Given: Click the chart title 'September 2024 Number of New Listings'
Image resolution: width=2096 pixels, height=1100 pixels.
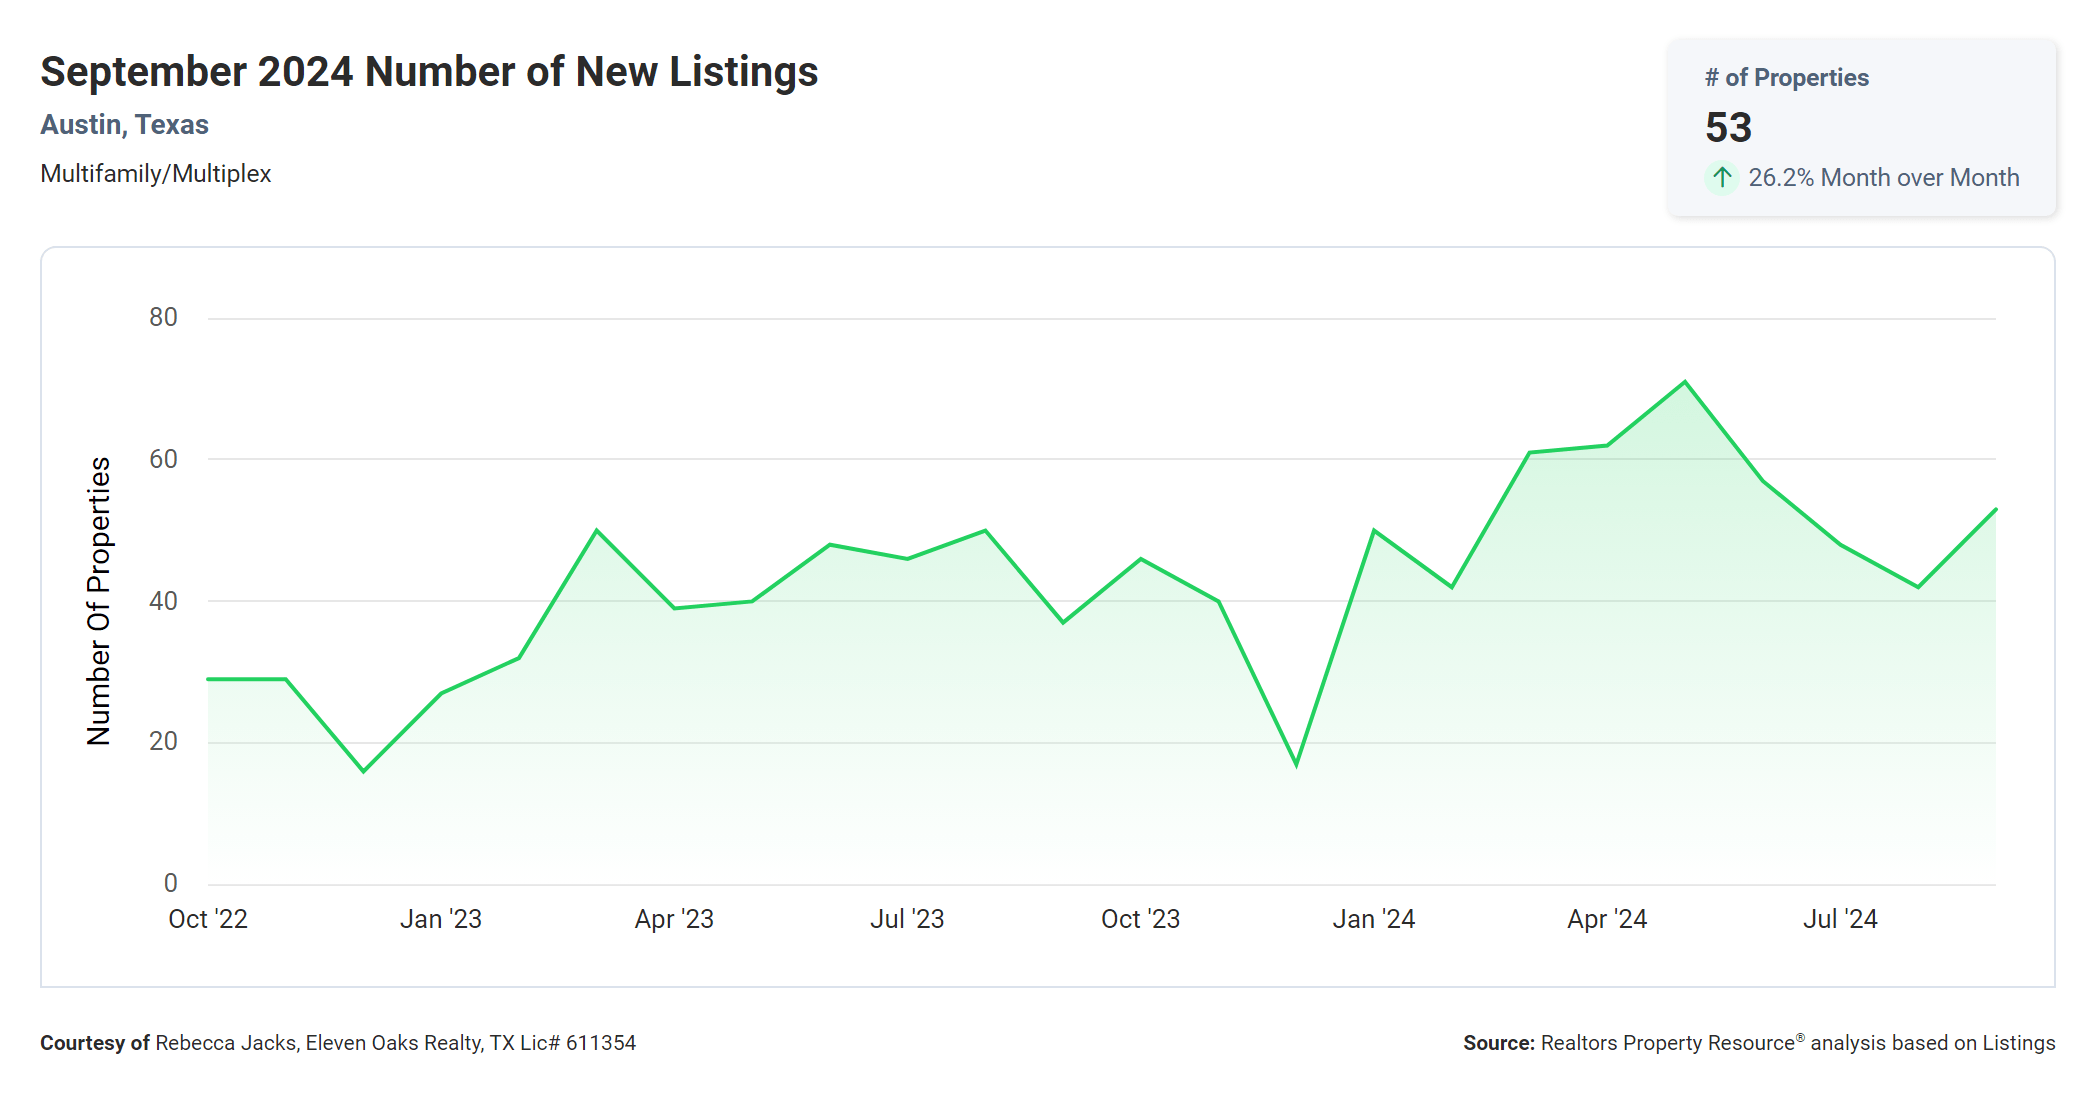Looking at the screenshot, I should (x=429, y=72).
